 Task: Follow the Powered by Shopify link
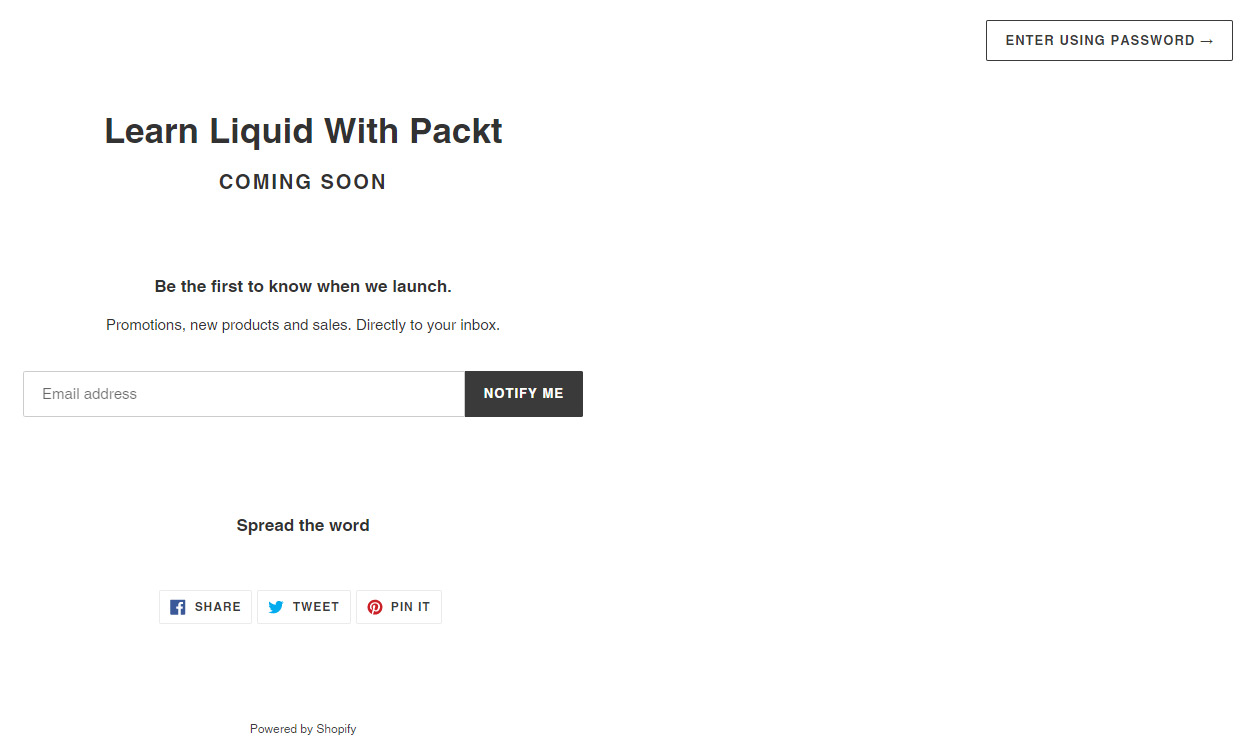pos(303,729)
